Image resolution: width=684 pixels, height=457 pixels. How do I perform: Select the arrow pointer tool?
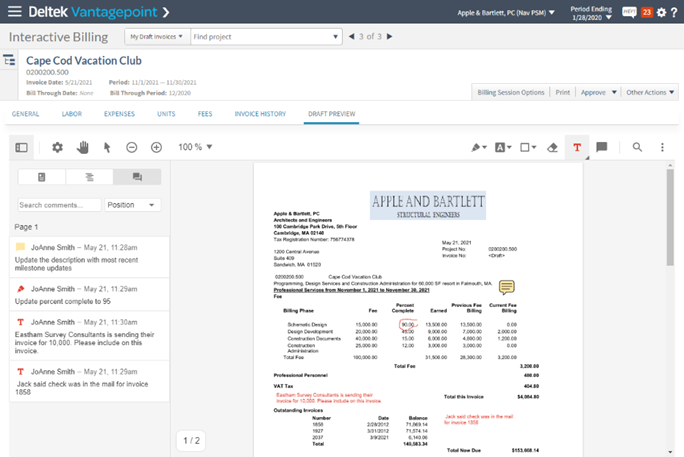(107, 147)
